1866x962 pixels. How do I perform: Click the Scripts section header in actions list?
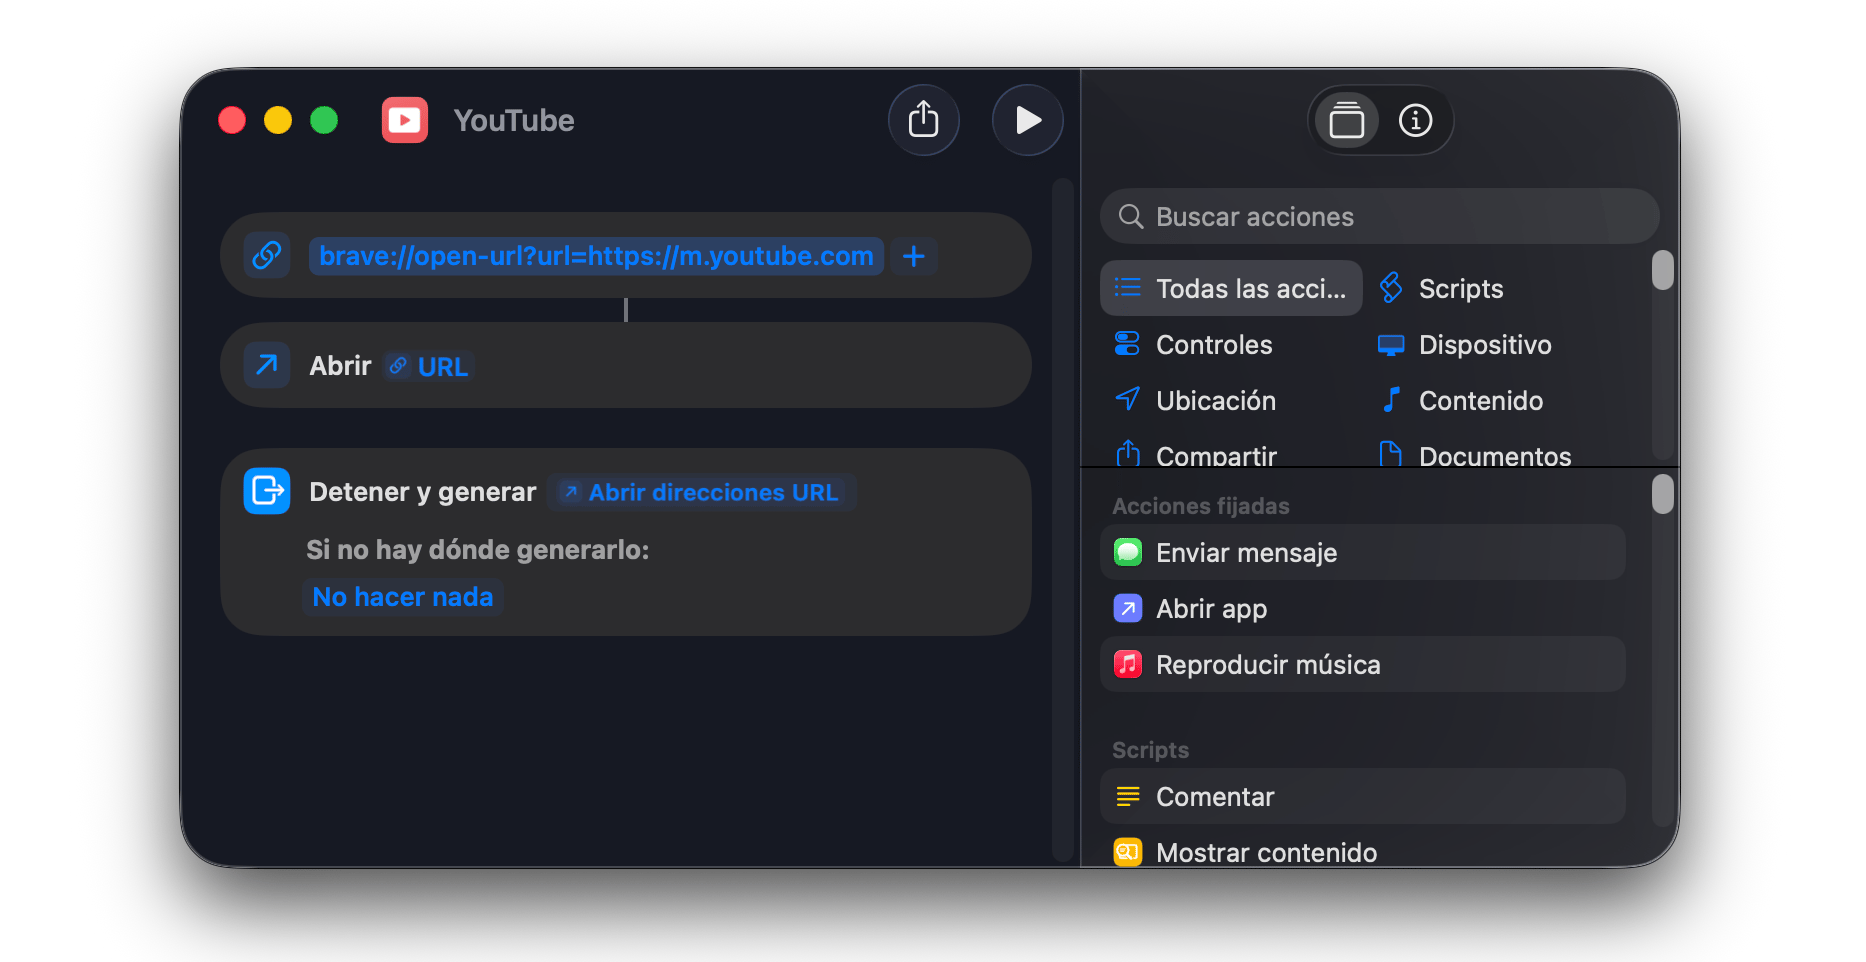pos(1150,750)
